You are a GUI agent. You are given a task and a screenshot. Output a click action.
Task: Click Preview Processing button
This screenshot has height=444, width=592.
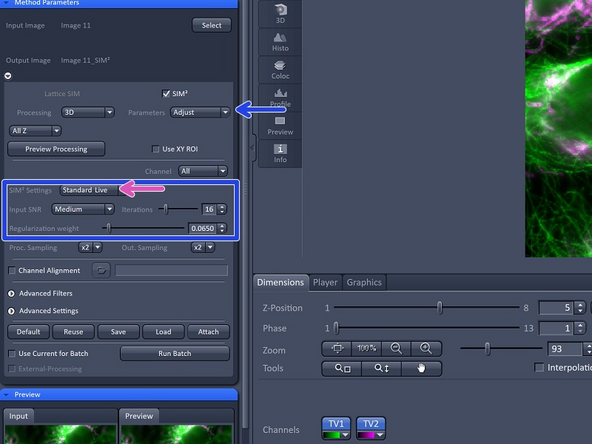(56, 149)
